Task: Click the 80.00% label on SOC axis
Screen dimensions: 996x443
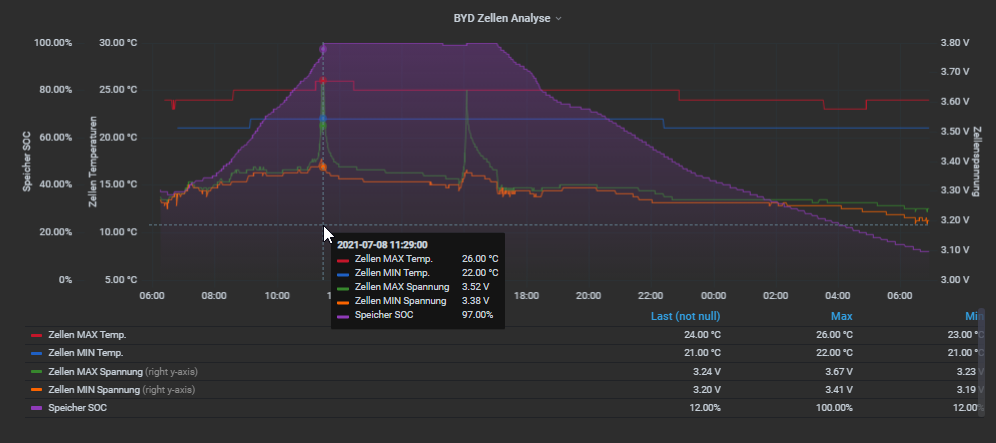Action: pos(55,90)
